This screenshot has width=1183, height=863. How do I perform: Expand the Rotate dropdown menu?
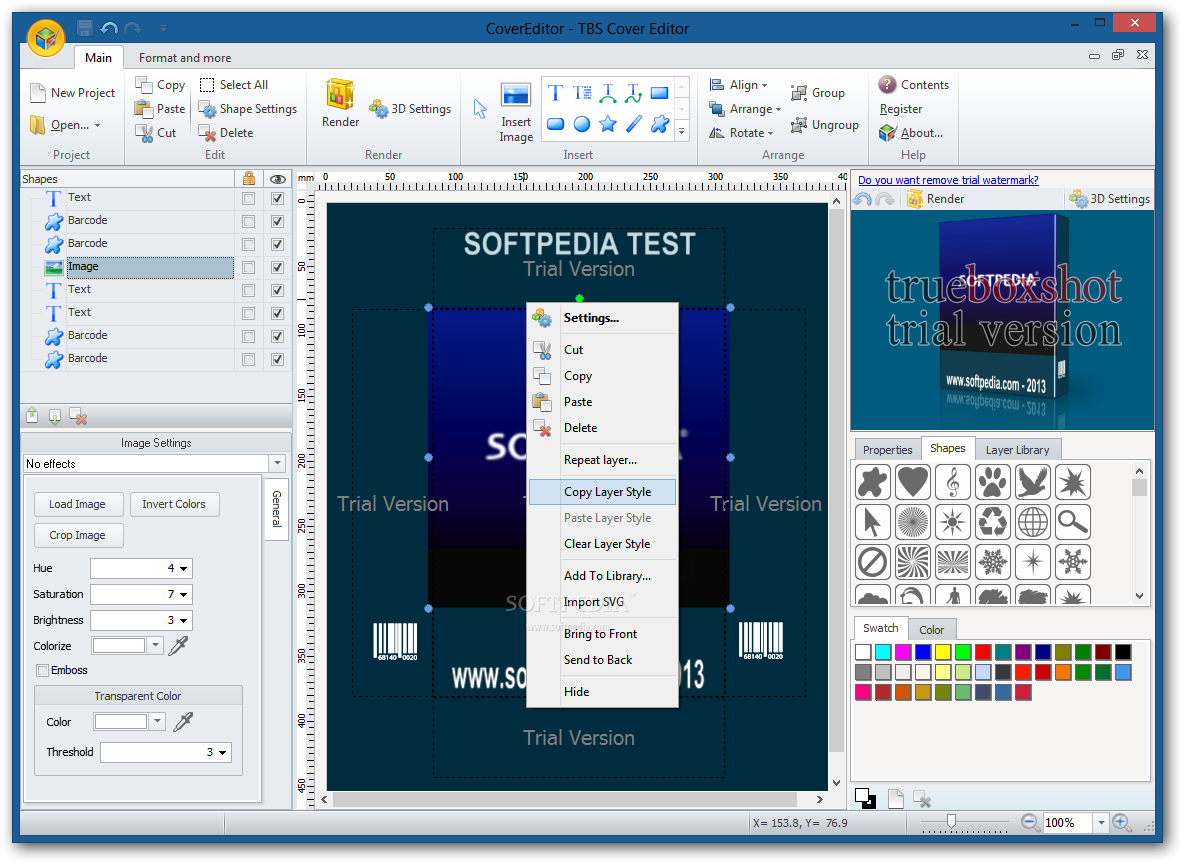[x=742, y=133]
